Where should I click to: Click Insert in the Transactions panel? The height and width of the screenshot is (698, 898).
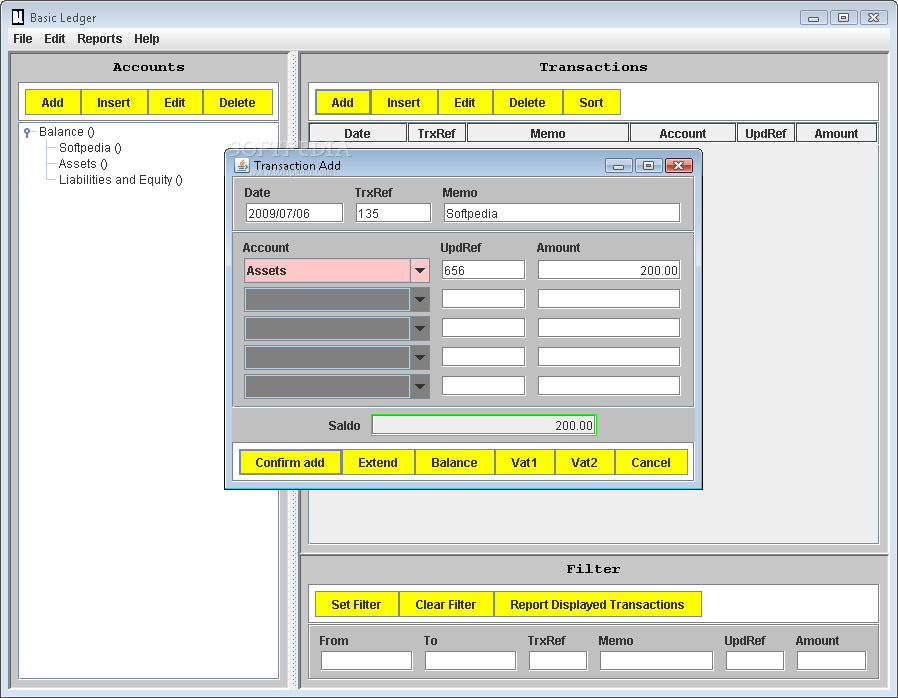404,102
